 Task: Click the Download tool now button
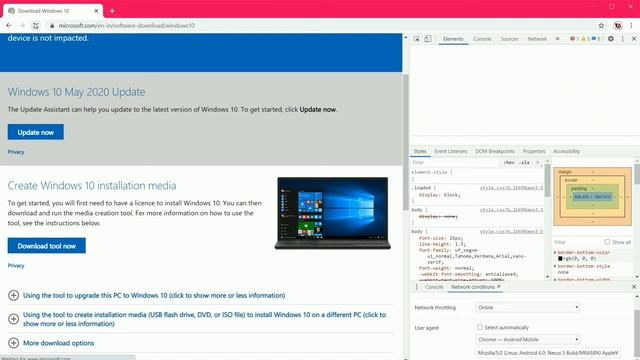47,246
